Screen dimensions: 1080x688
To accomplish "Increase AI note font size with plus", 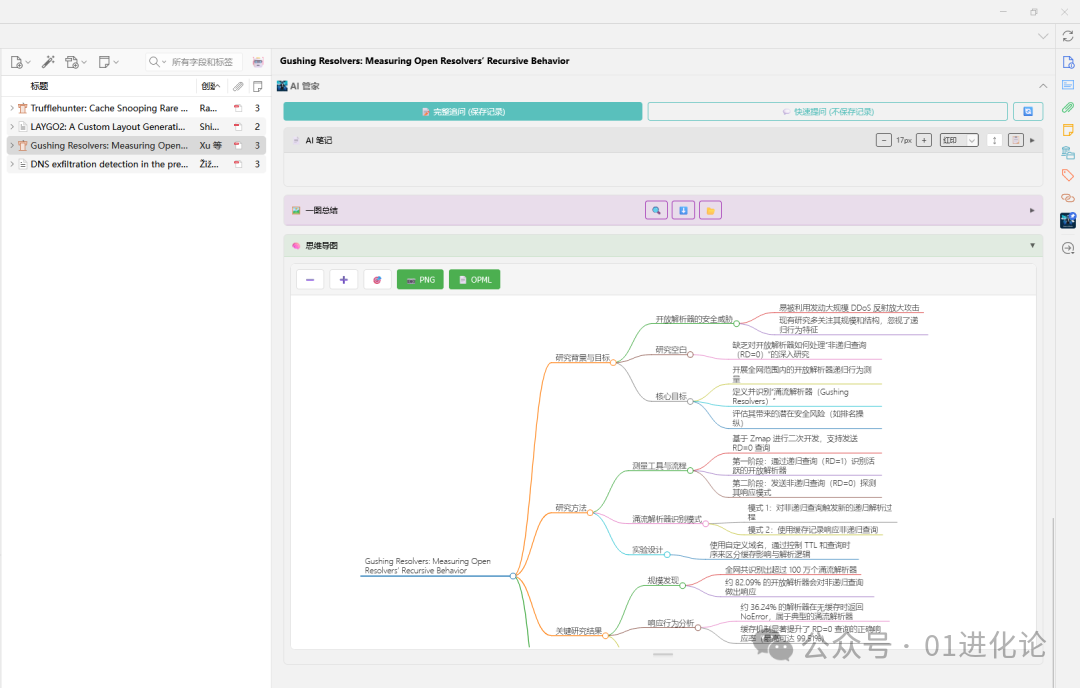I will coord(924,140).
